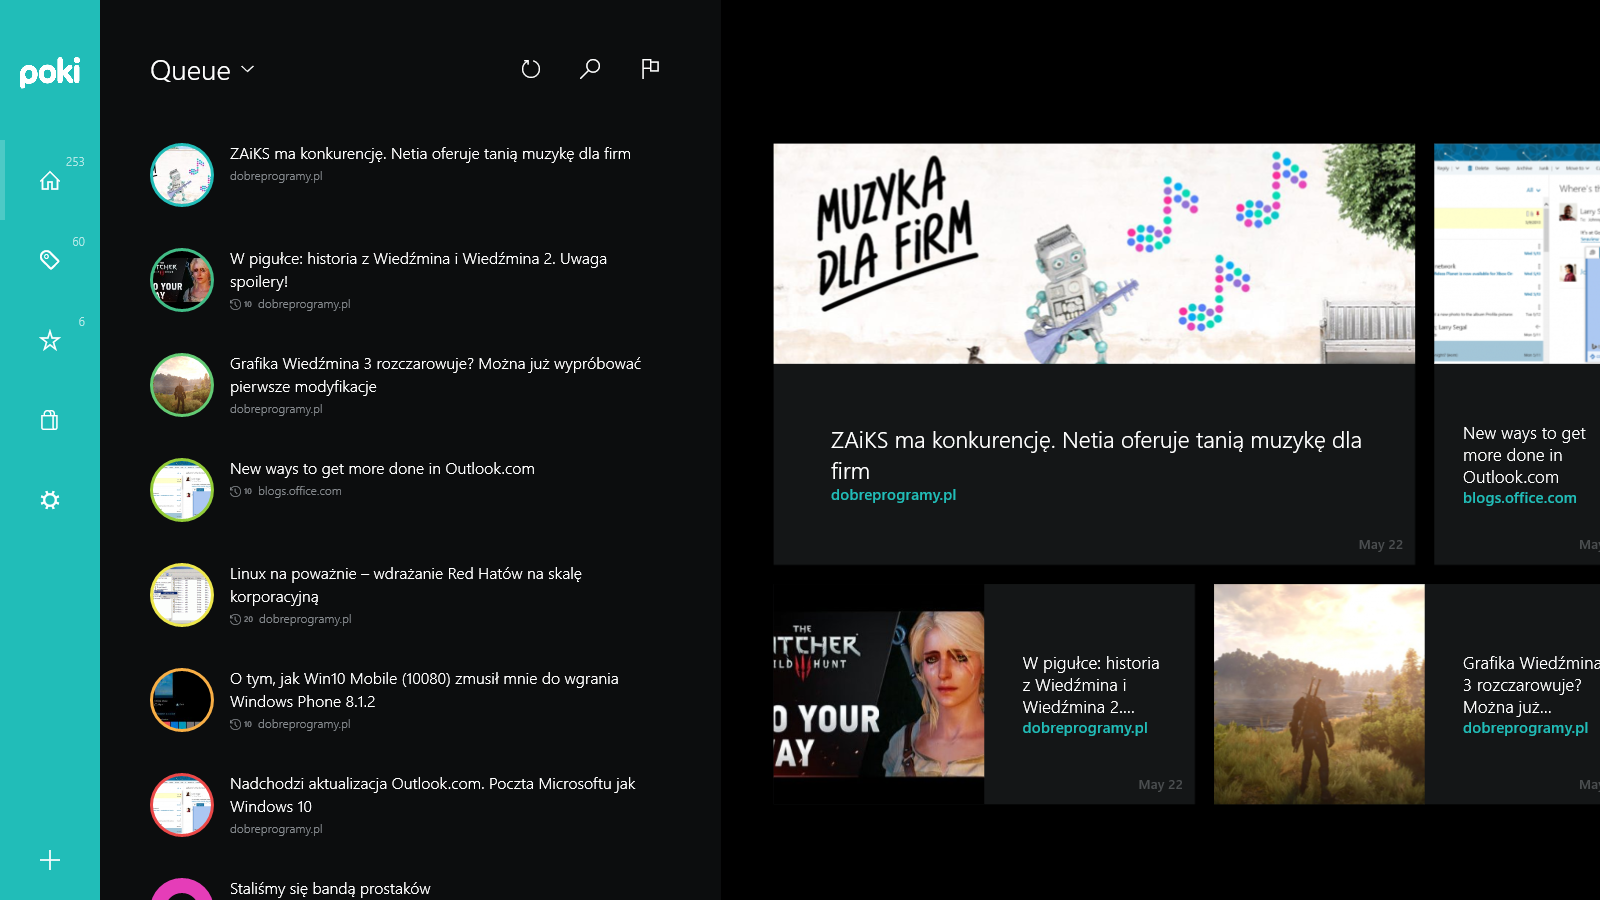Open the Archive section in sidebar

point(50,420)
